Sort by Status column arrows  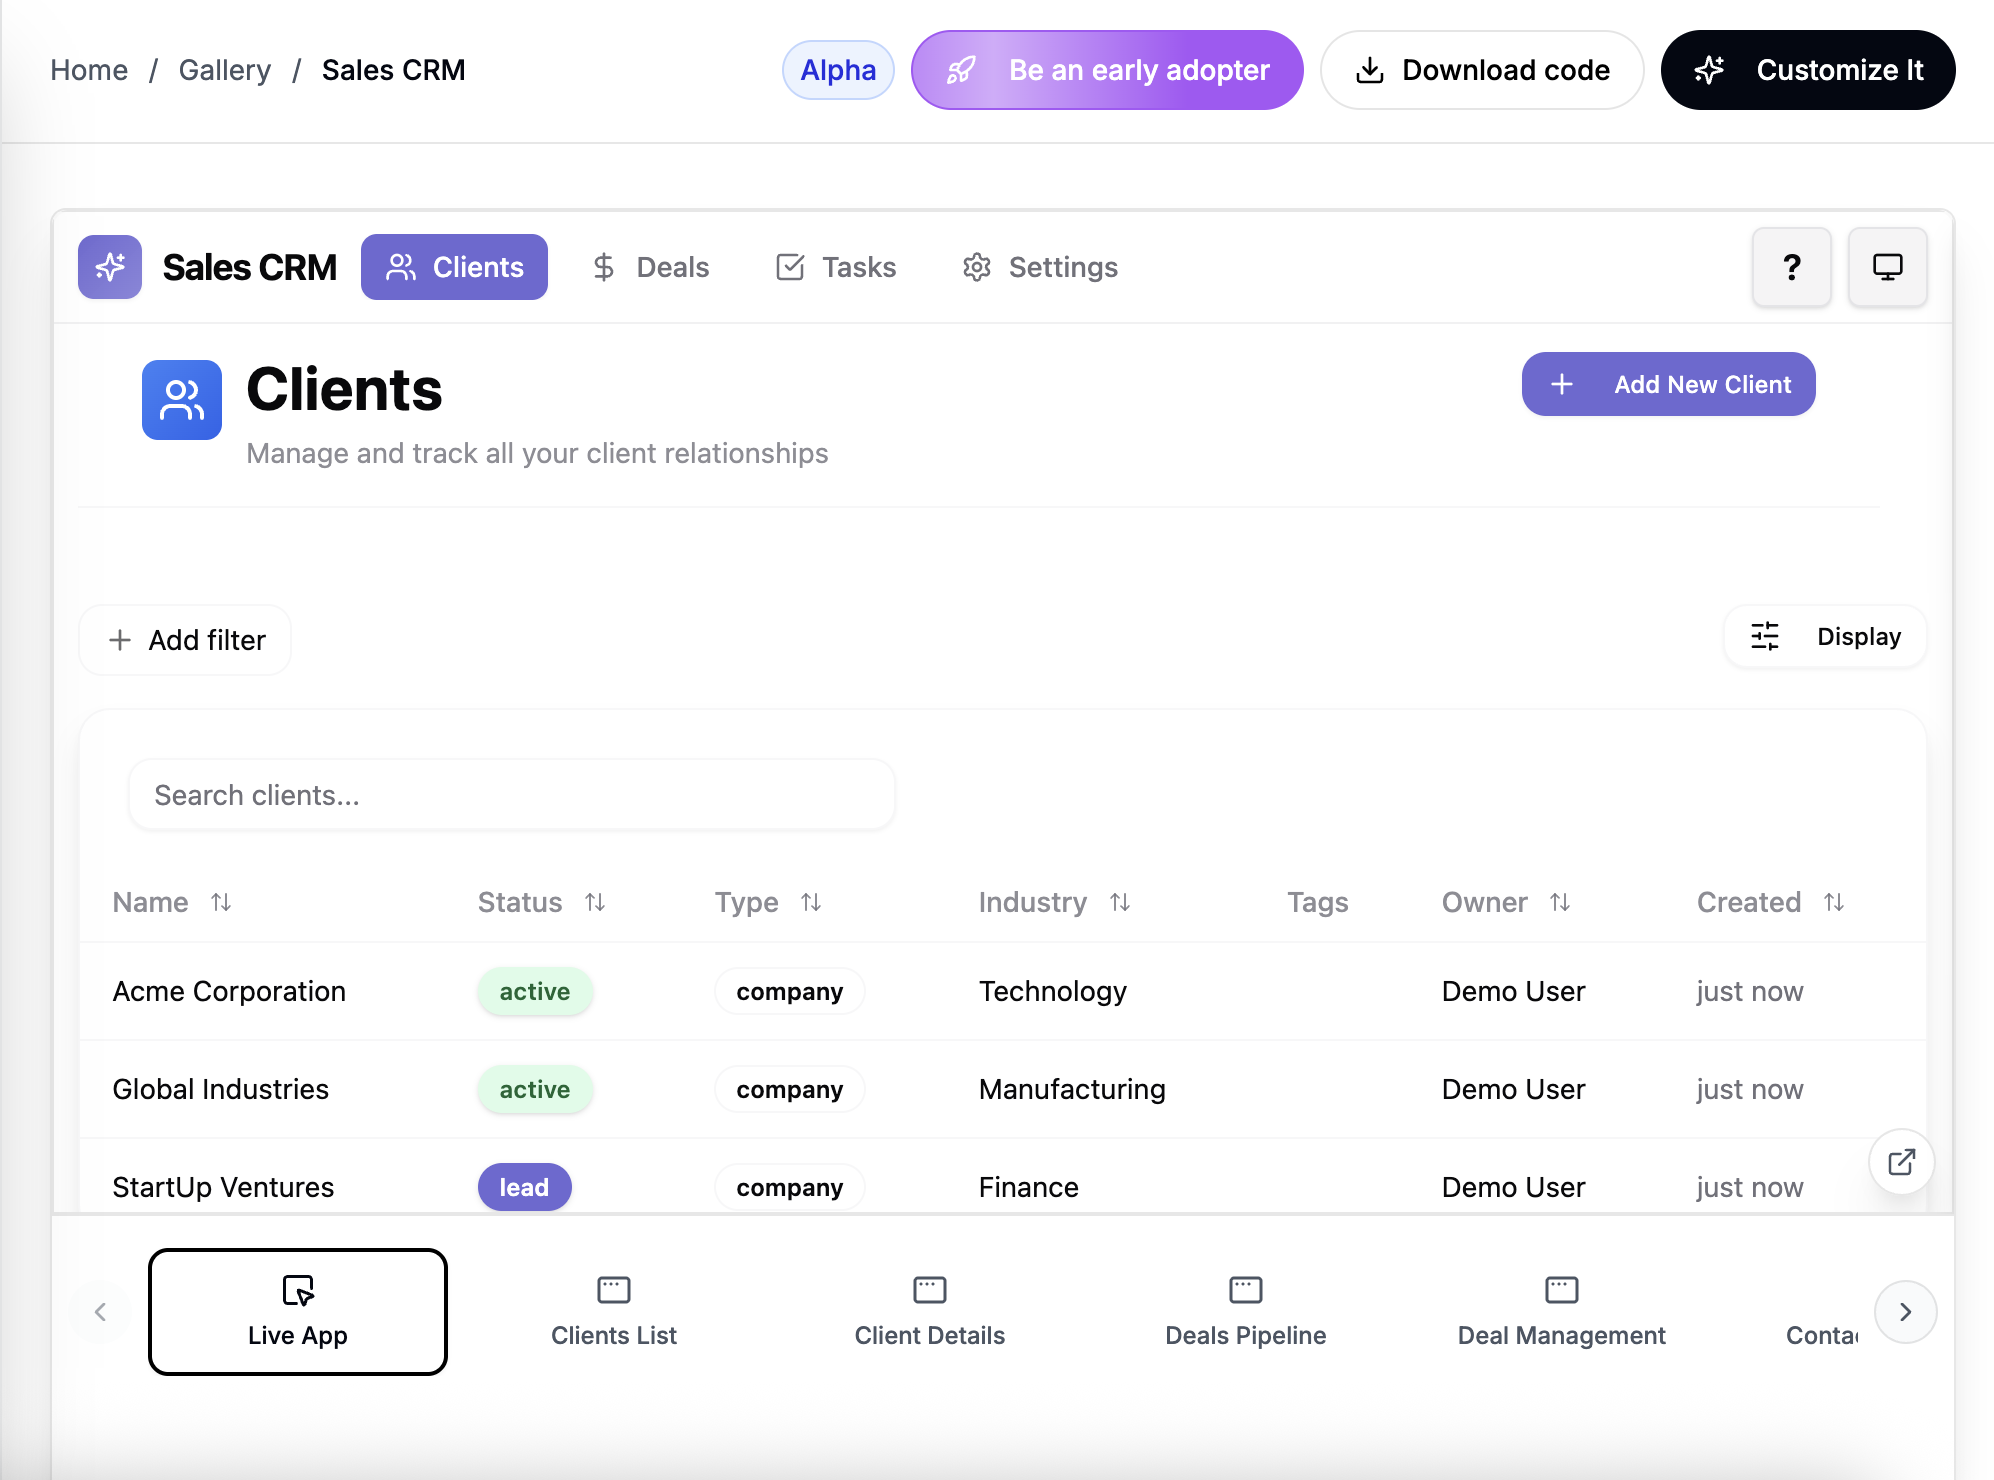coord(595,902)
